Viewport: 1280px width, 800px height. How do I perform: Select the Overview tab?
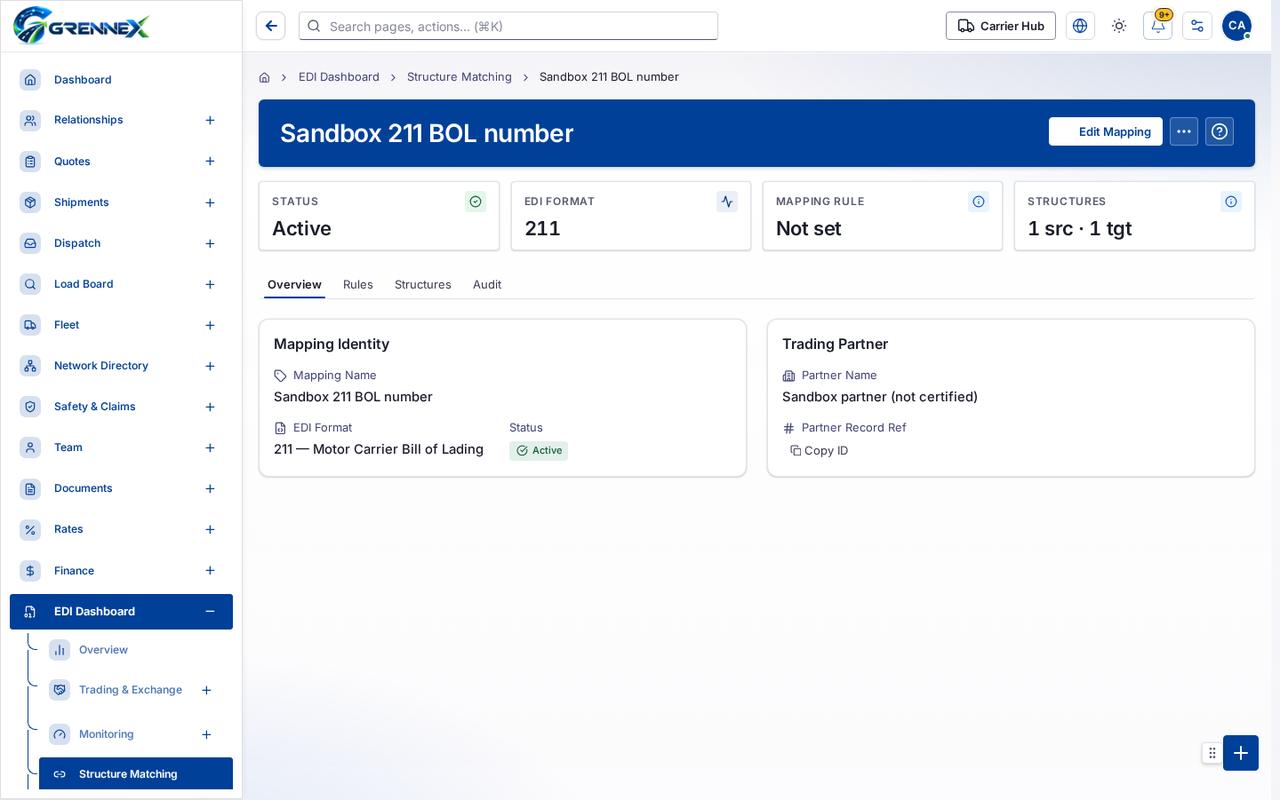294,285
